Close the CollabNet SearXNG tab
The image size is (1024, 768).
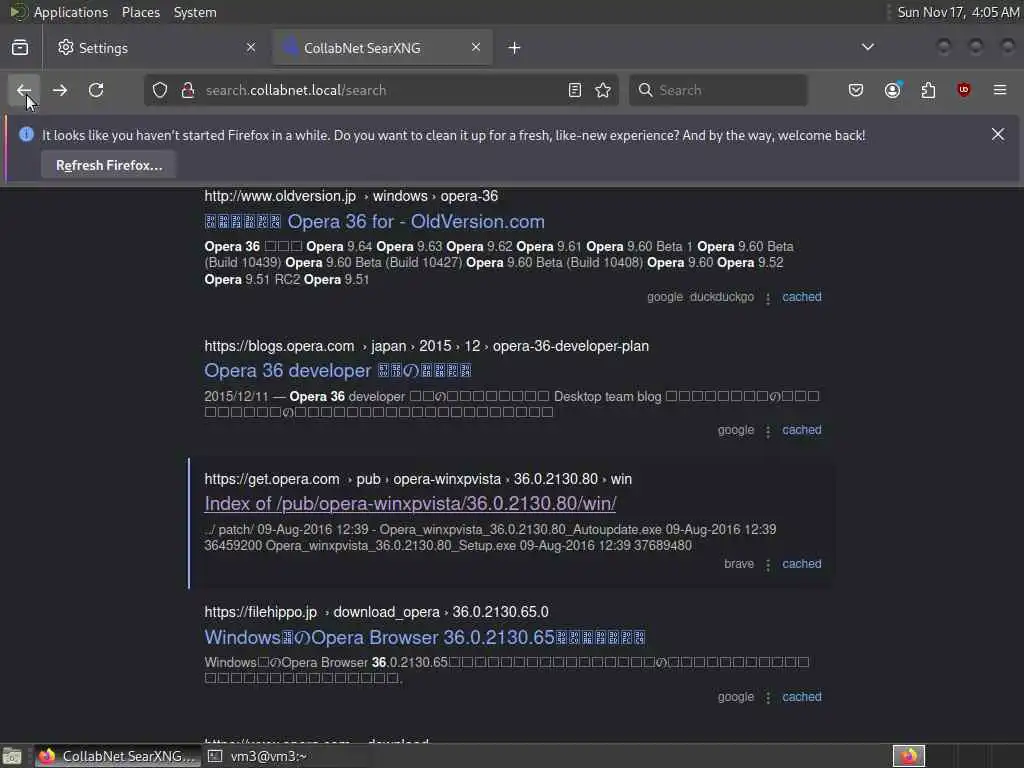point(476,47)
